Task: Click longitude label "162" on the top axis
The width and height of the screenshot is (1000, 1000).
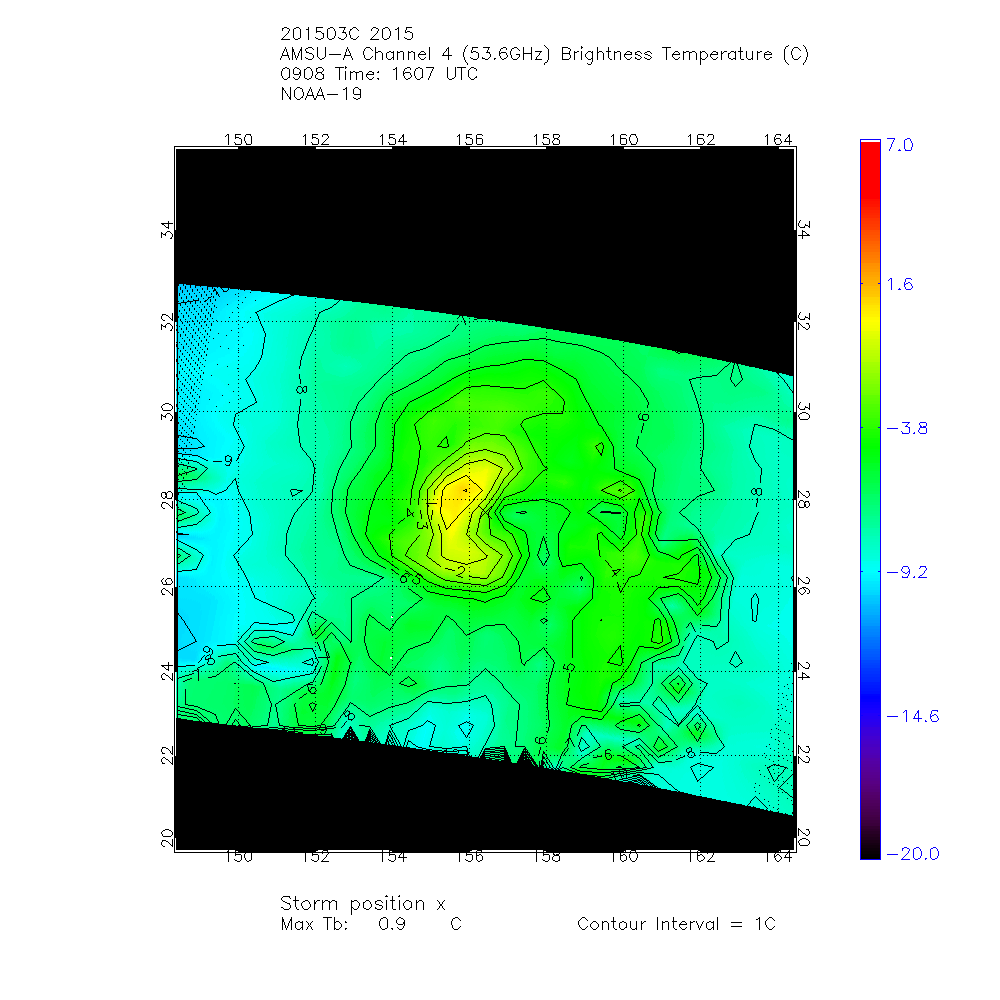Action: pyautogui.click(x=701, y=140)
